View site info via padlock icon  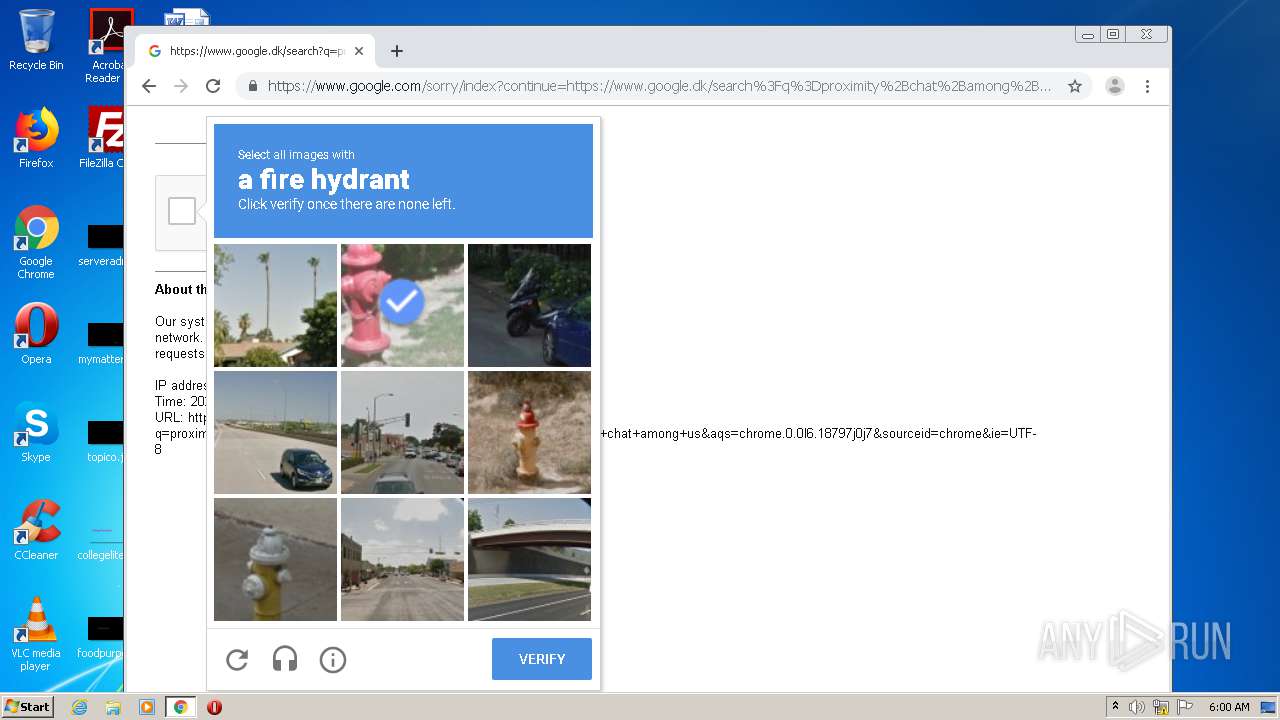[252, 86]
